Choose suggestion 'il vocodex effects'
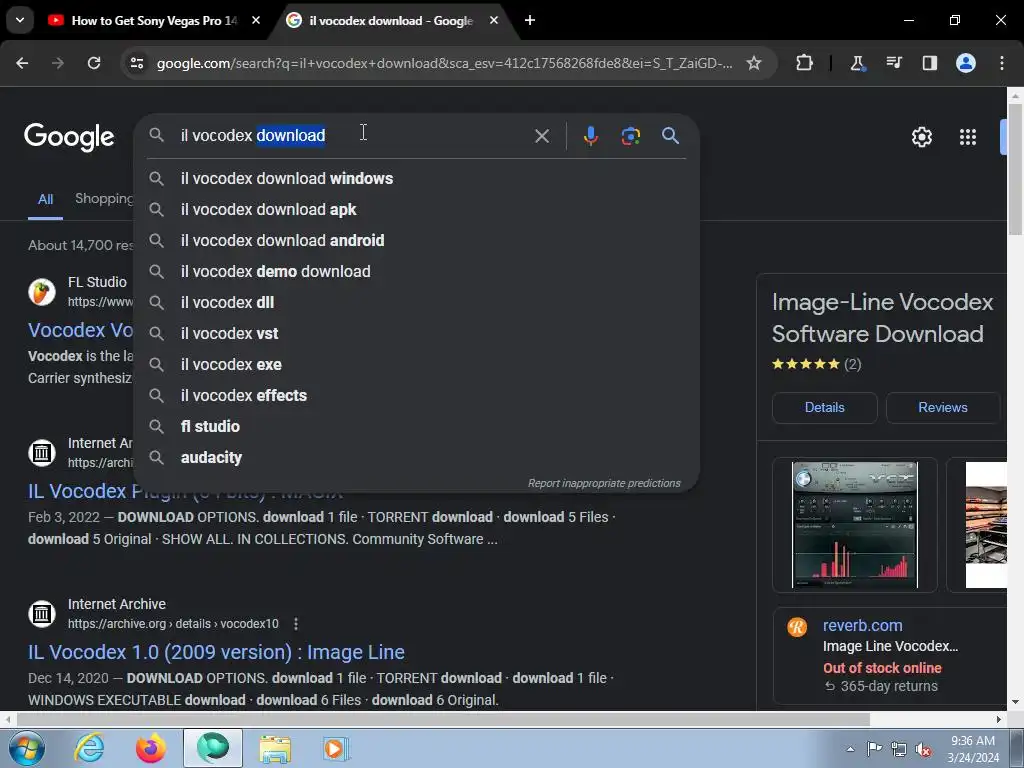The image size is (1024, 768). click(x=416, y=396)
